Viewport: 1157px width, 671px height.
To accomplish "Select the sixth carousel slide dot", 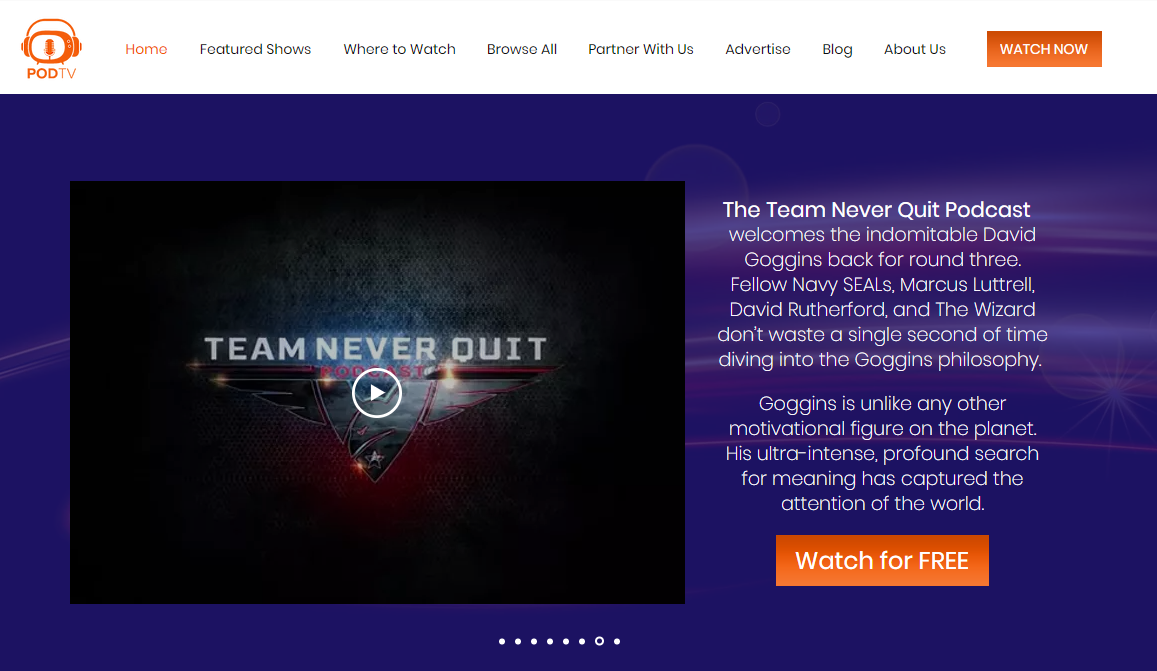I will [582, 641].
